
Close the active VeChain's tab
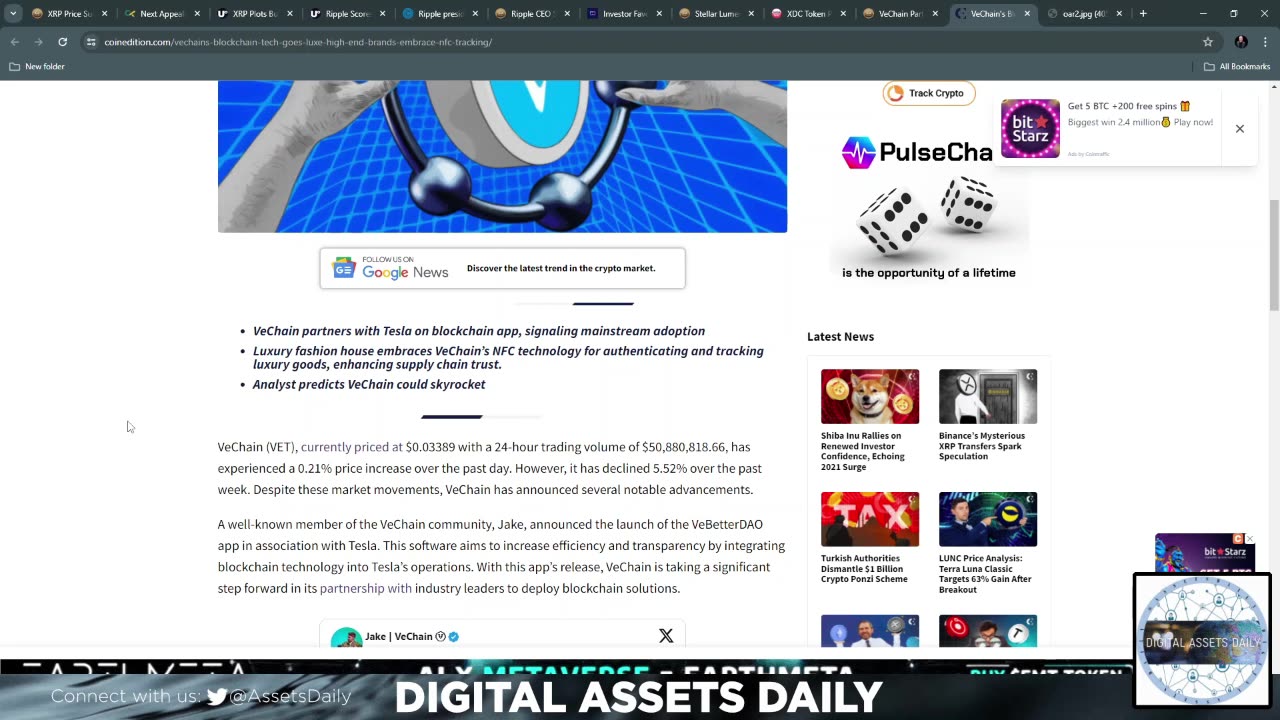[1027, 14]
